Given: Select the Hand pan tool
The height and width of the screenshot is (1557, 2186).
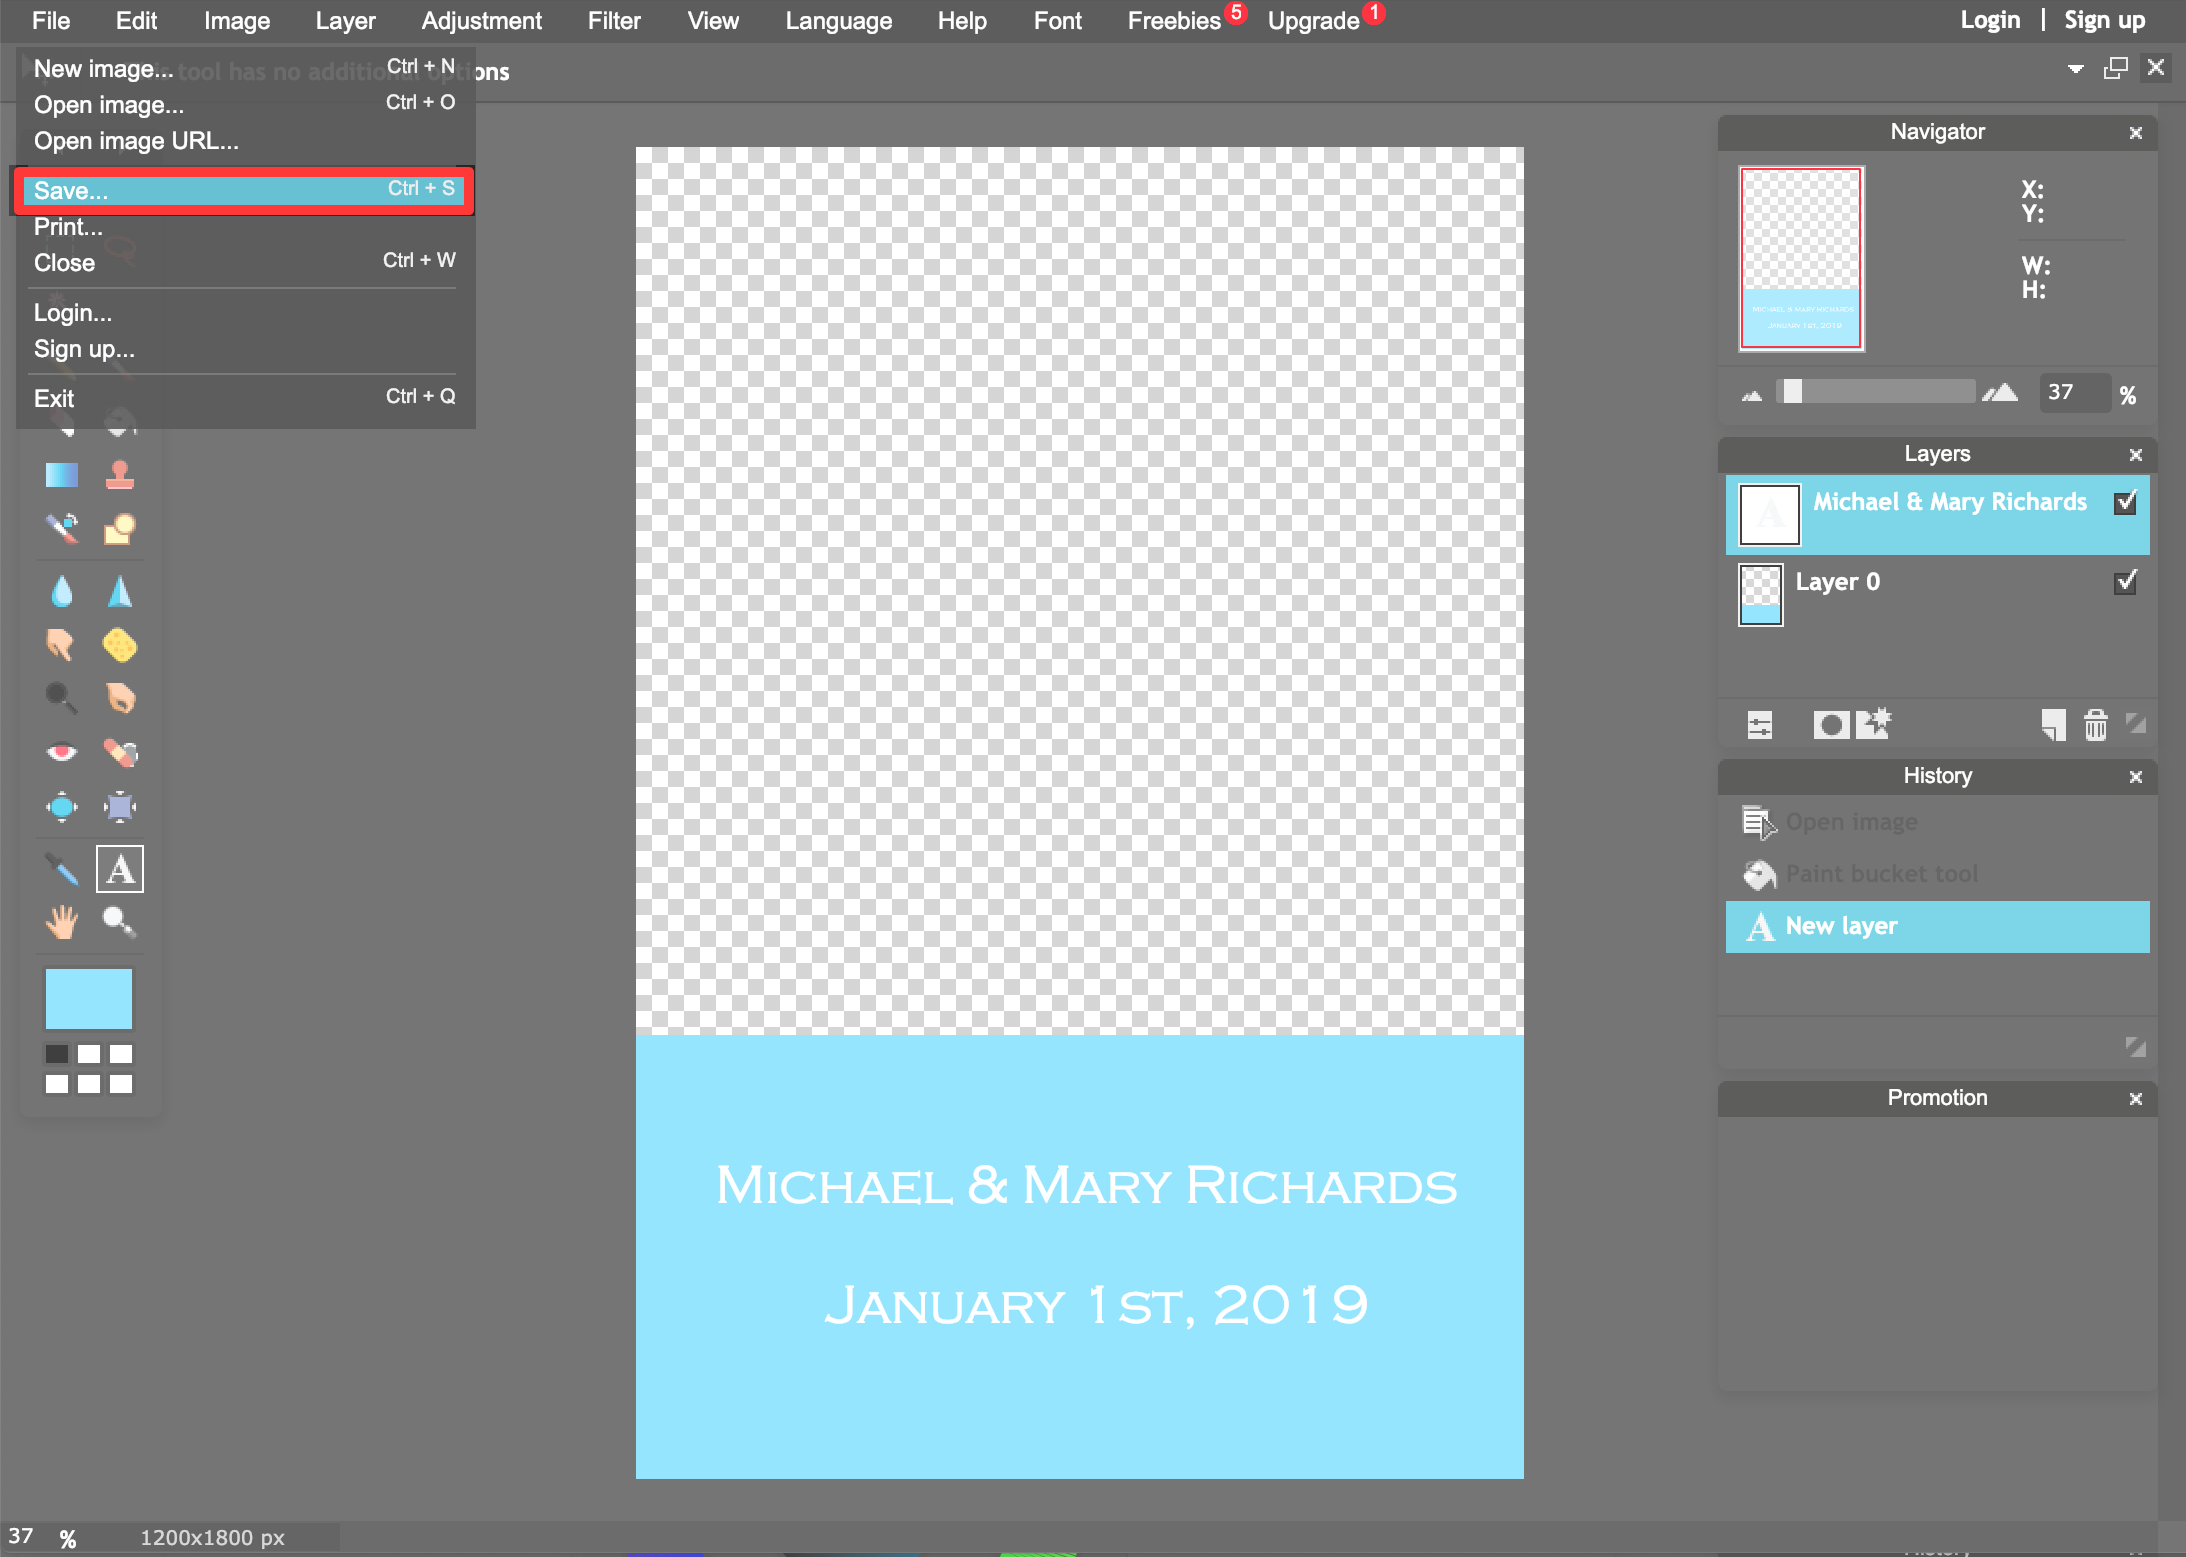Looking at the screenshot, I should (61, 922).
